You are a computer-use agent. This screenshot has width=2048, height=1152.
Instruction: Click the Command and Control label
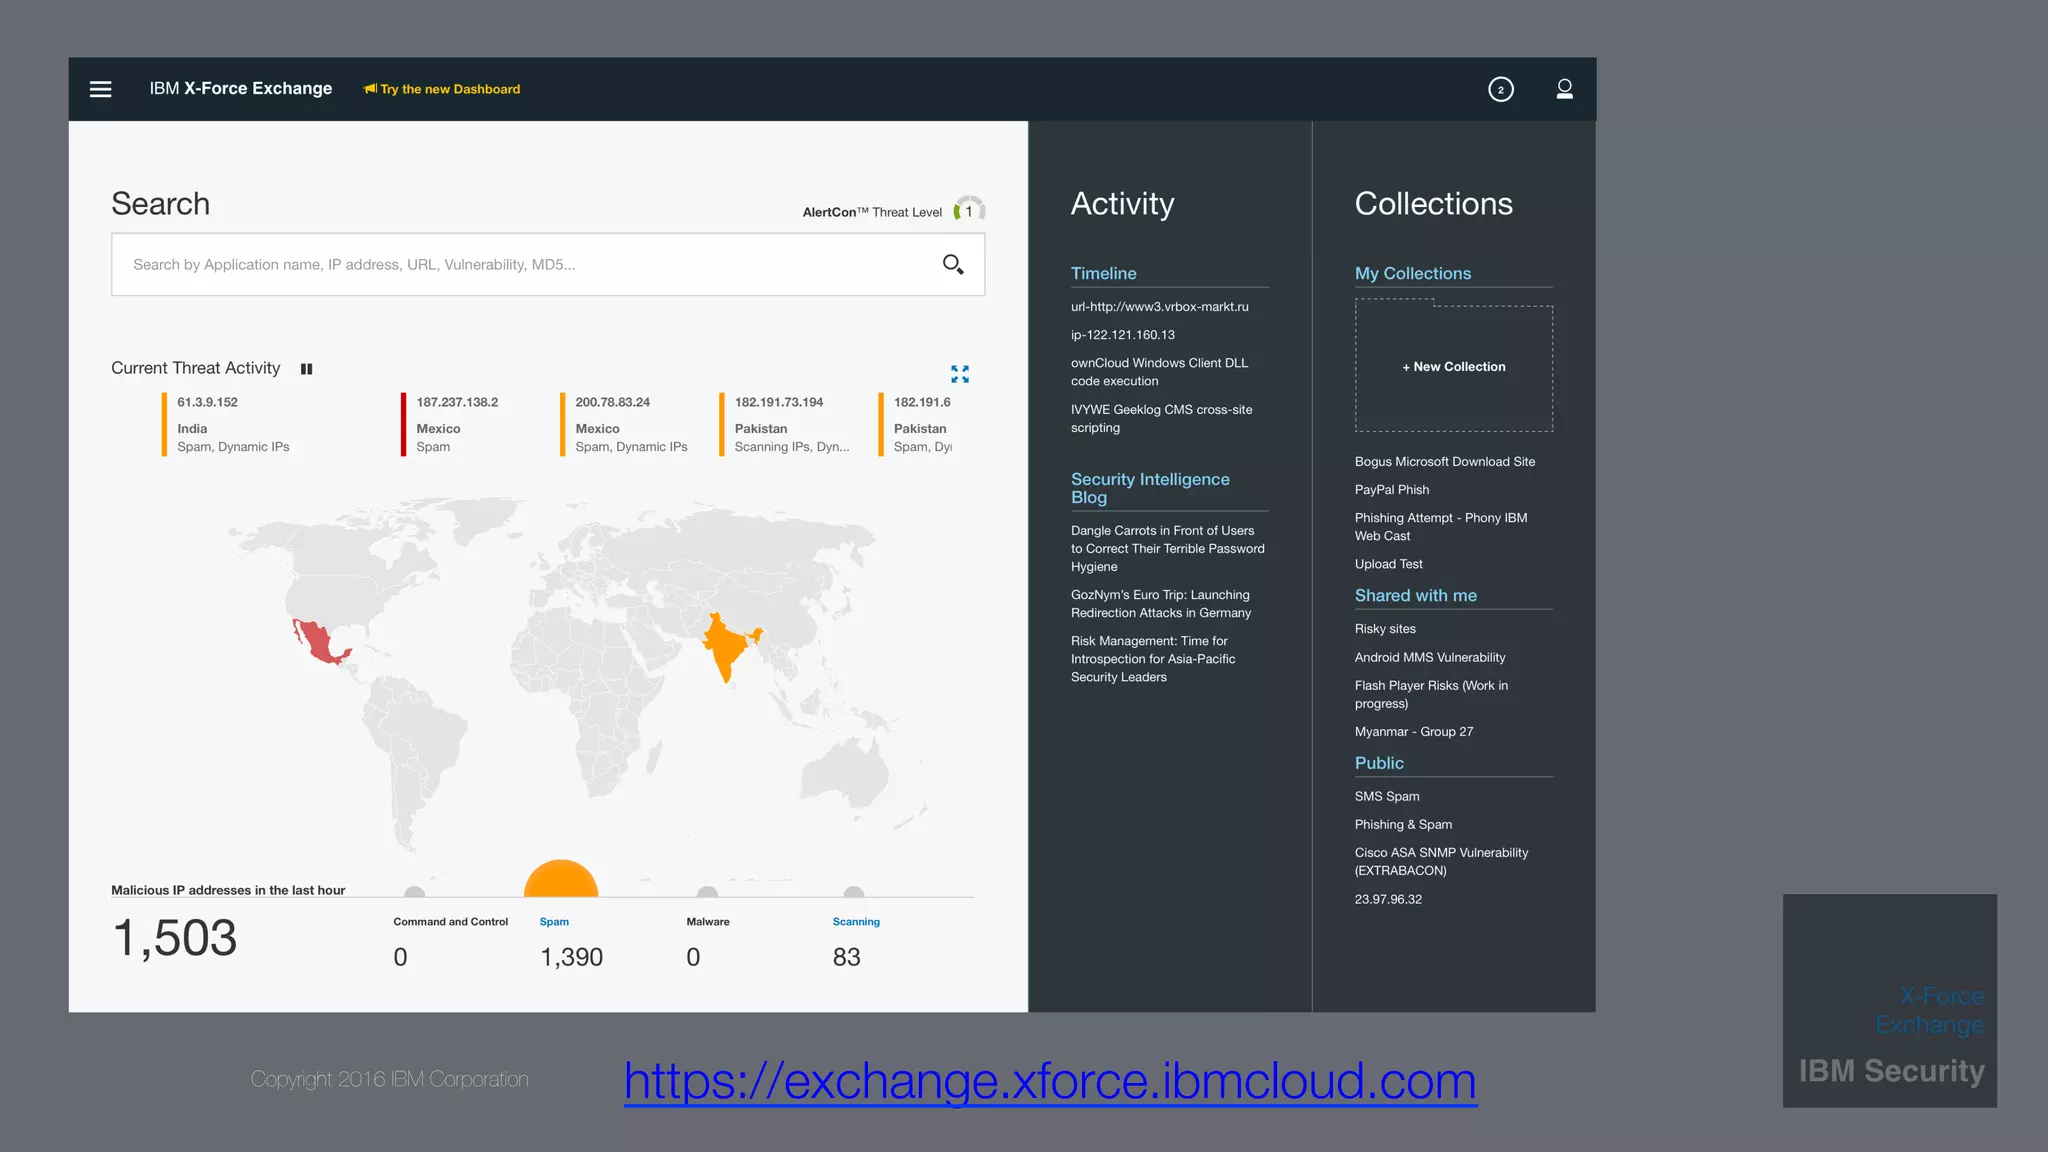pyautogui.click(x=450, y=922)
